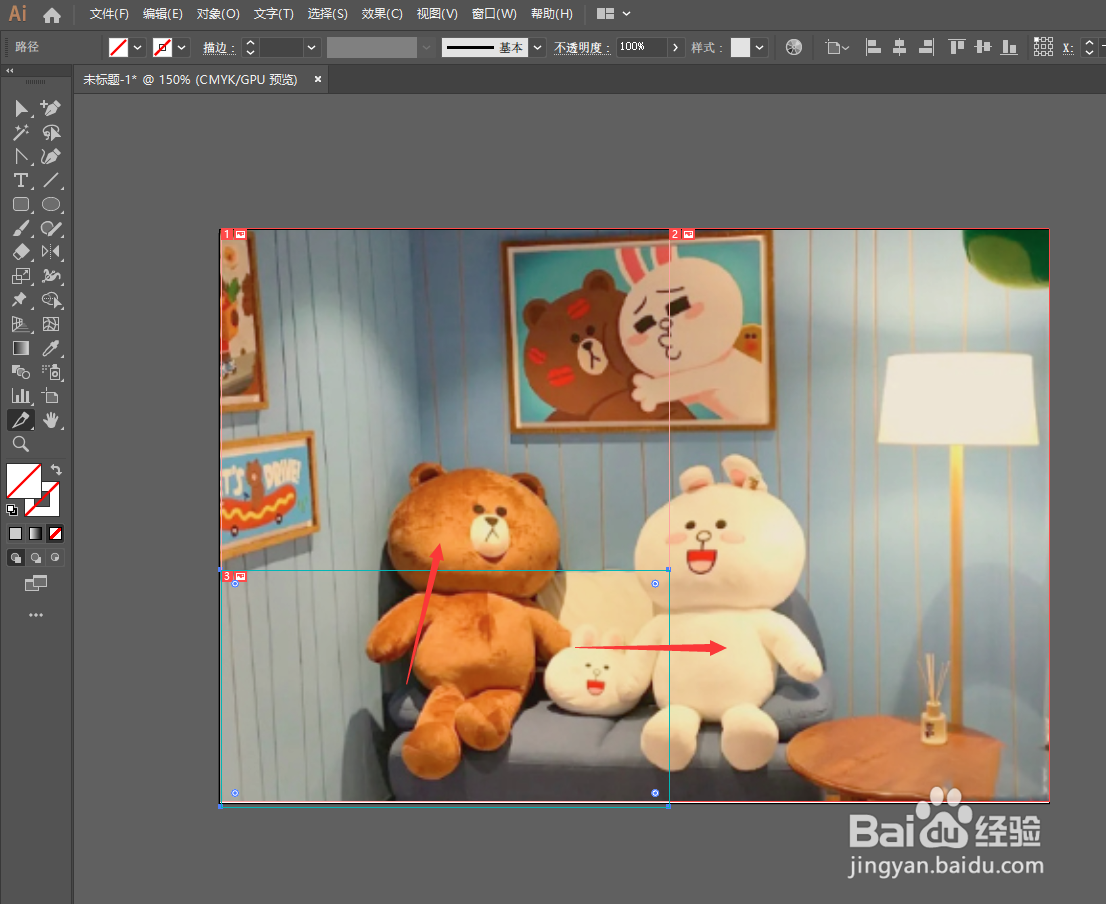The height and width of the screenshot is (904, 1106).
Task: Click vertical align top icon
Action: click(x=956, y=47)
